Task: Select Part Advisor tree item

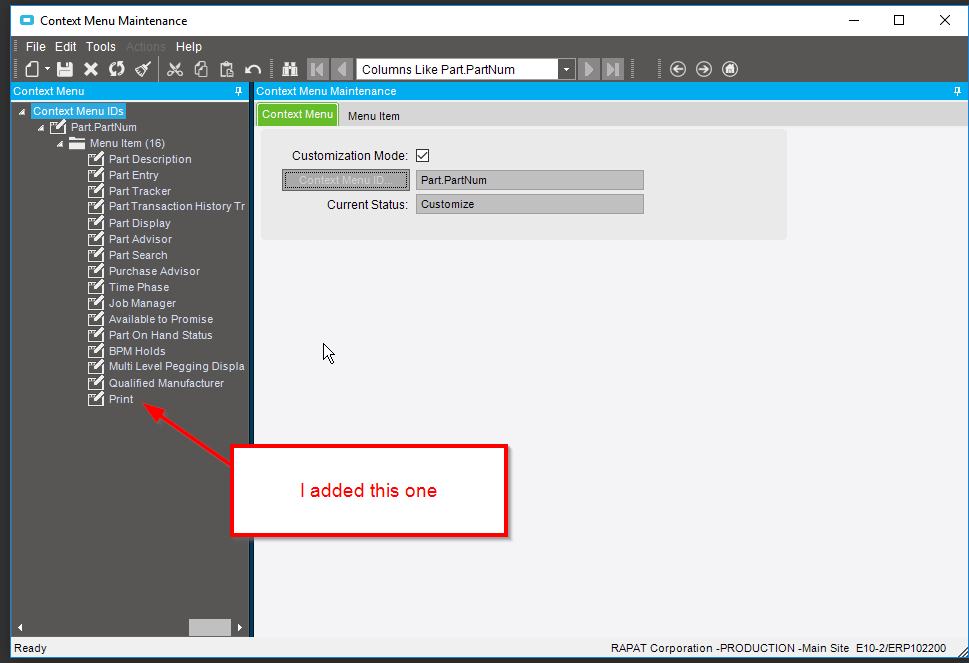Action: 140,239
